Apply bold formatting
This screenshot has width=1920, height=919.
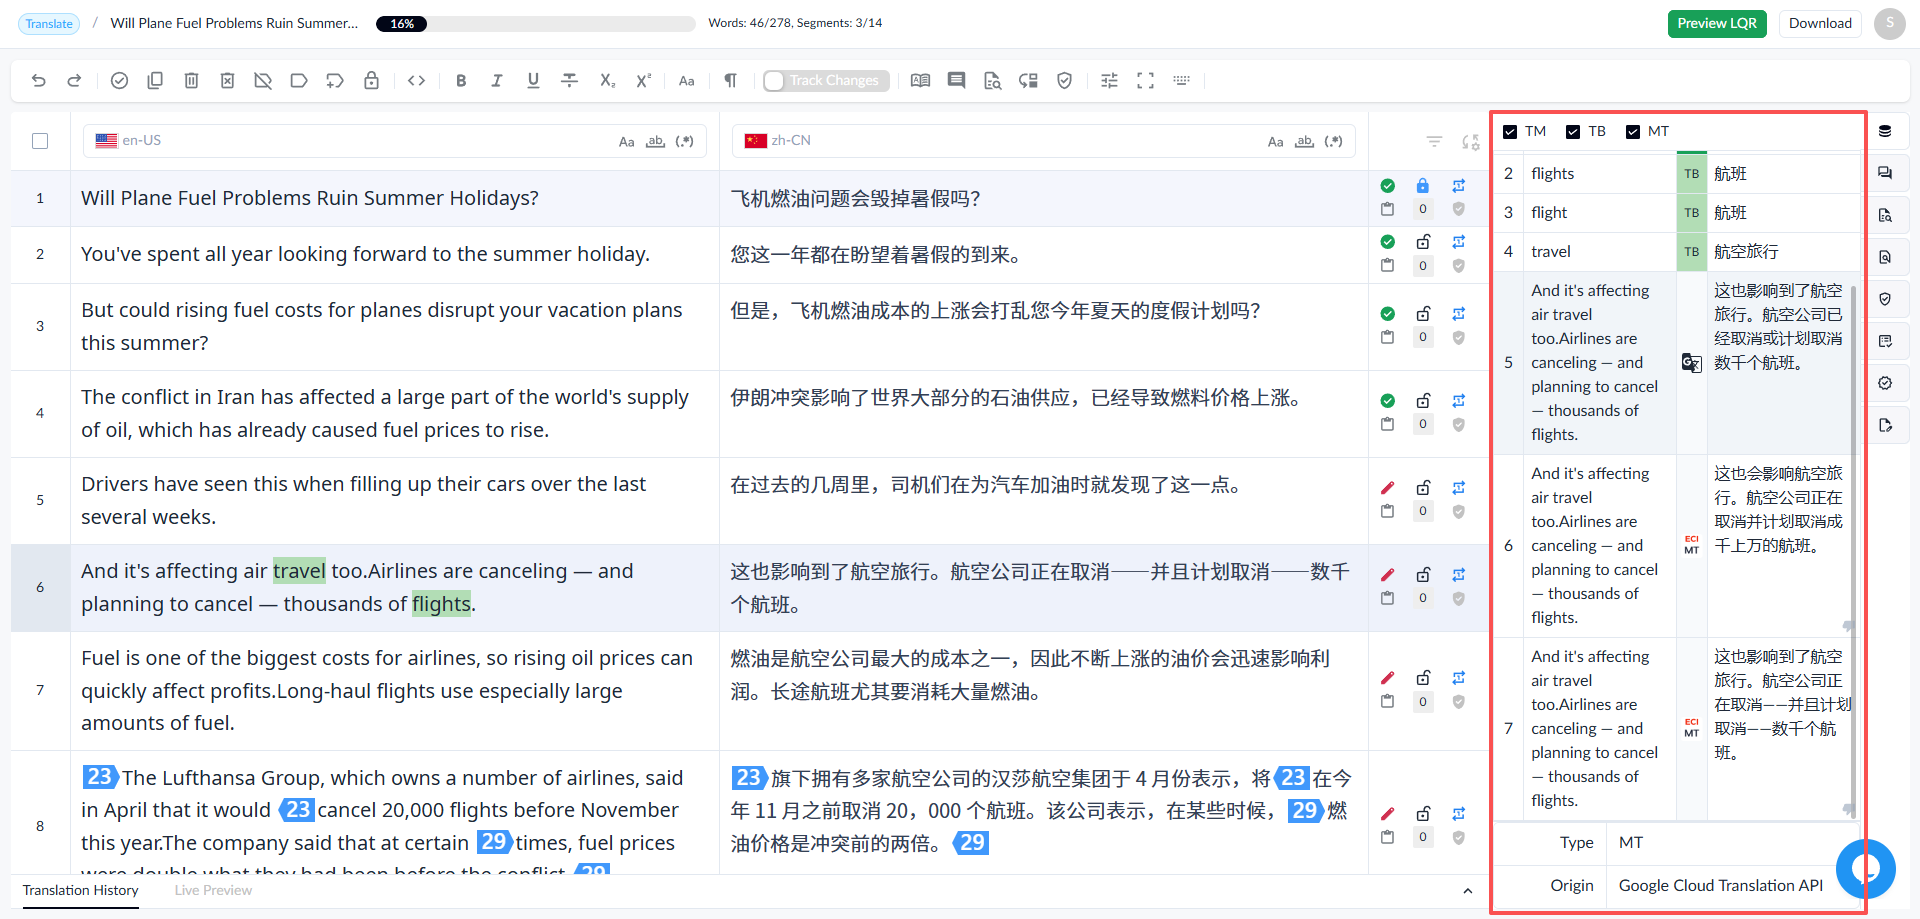461,81
